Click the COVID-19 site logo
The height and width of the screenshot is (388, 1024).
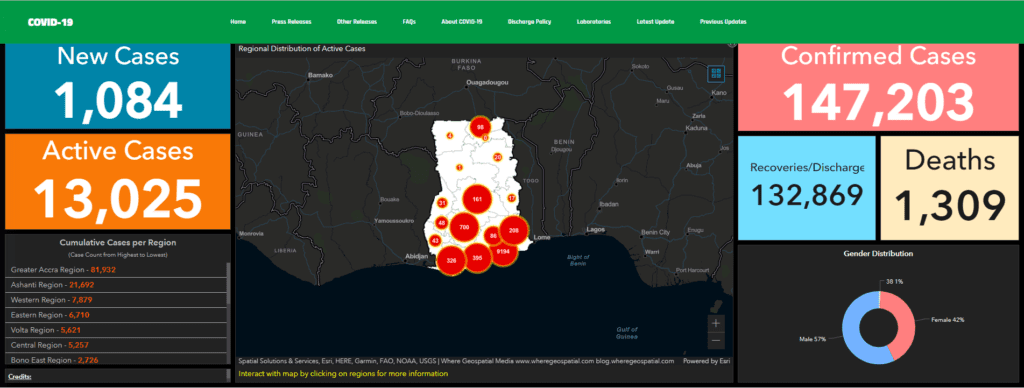click(x=50, y=22)
